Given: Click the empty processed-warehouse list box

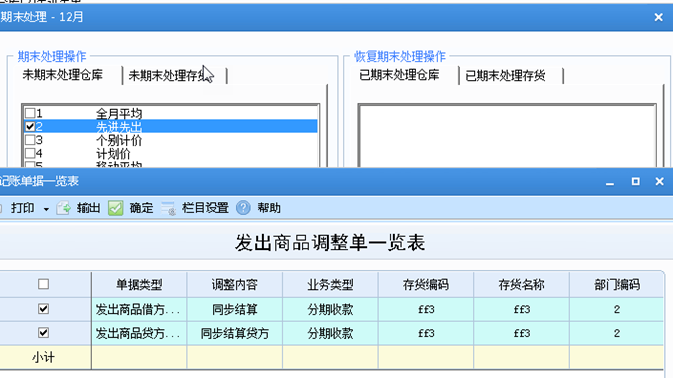Looking at the screenshot, I should 507,135.
